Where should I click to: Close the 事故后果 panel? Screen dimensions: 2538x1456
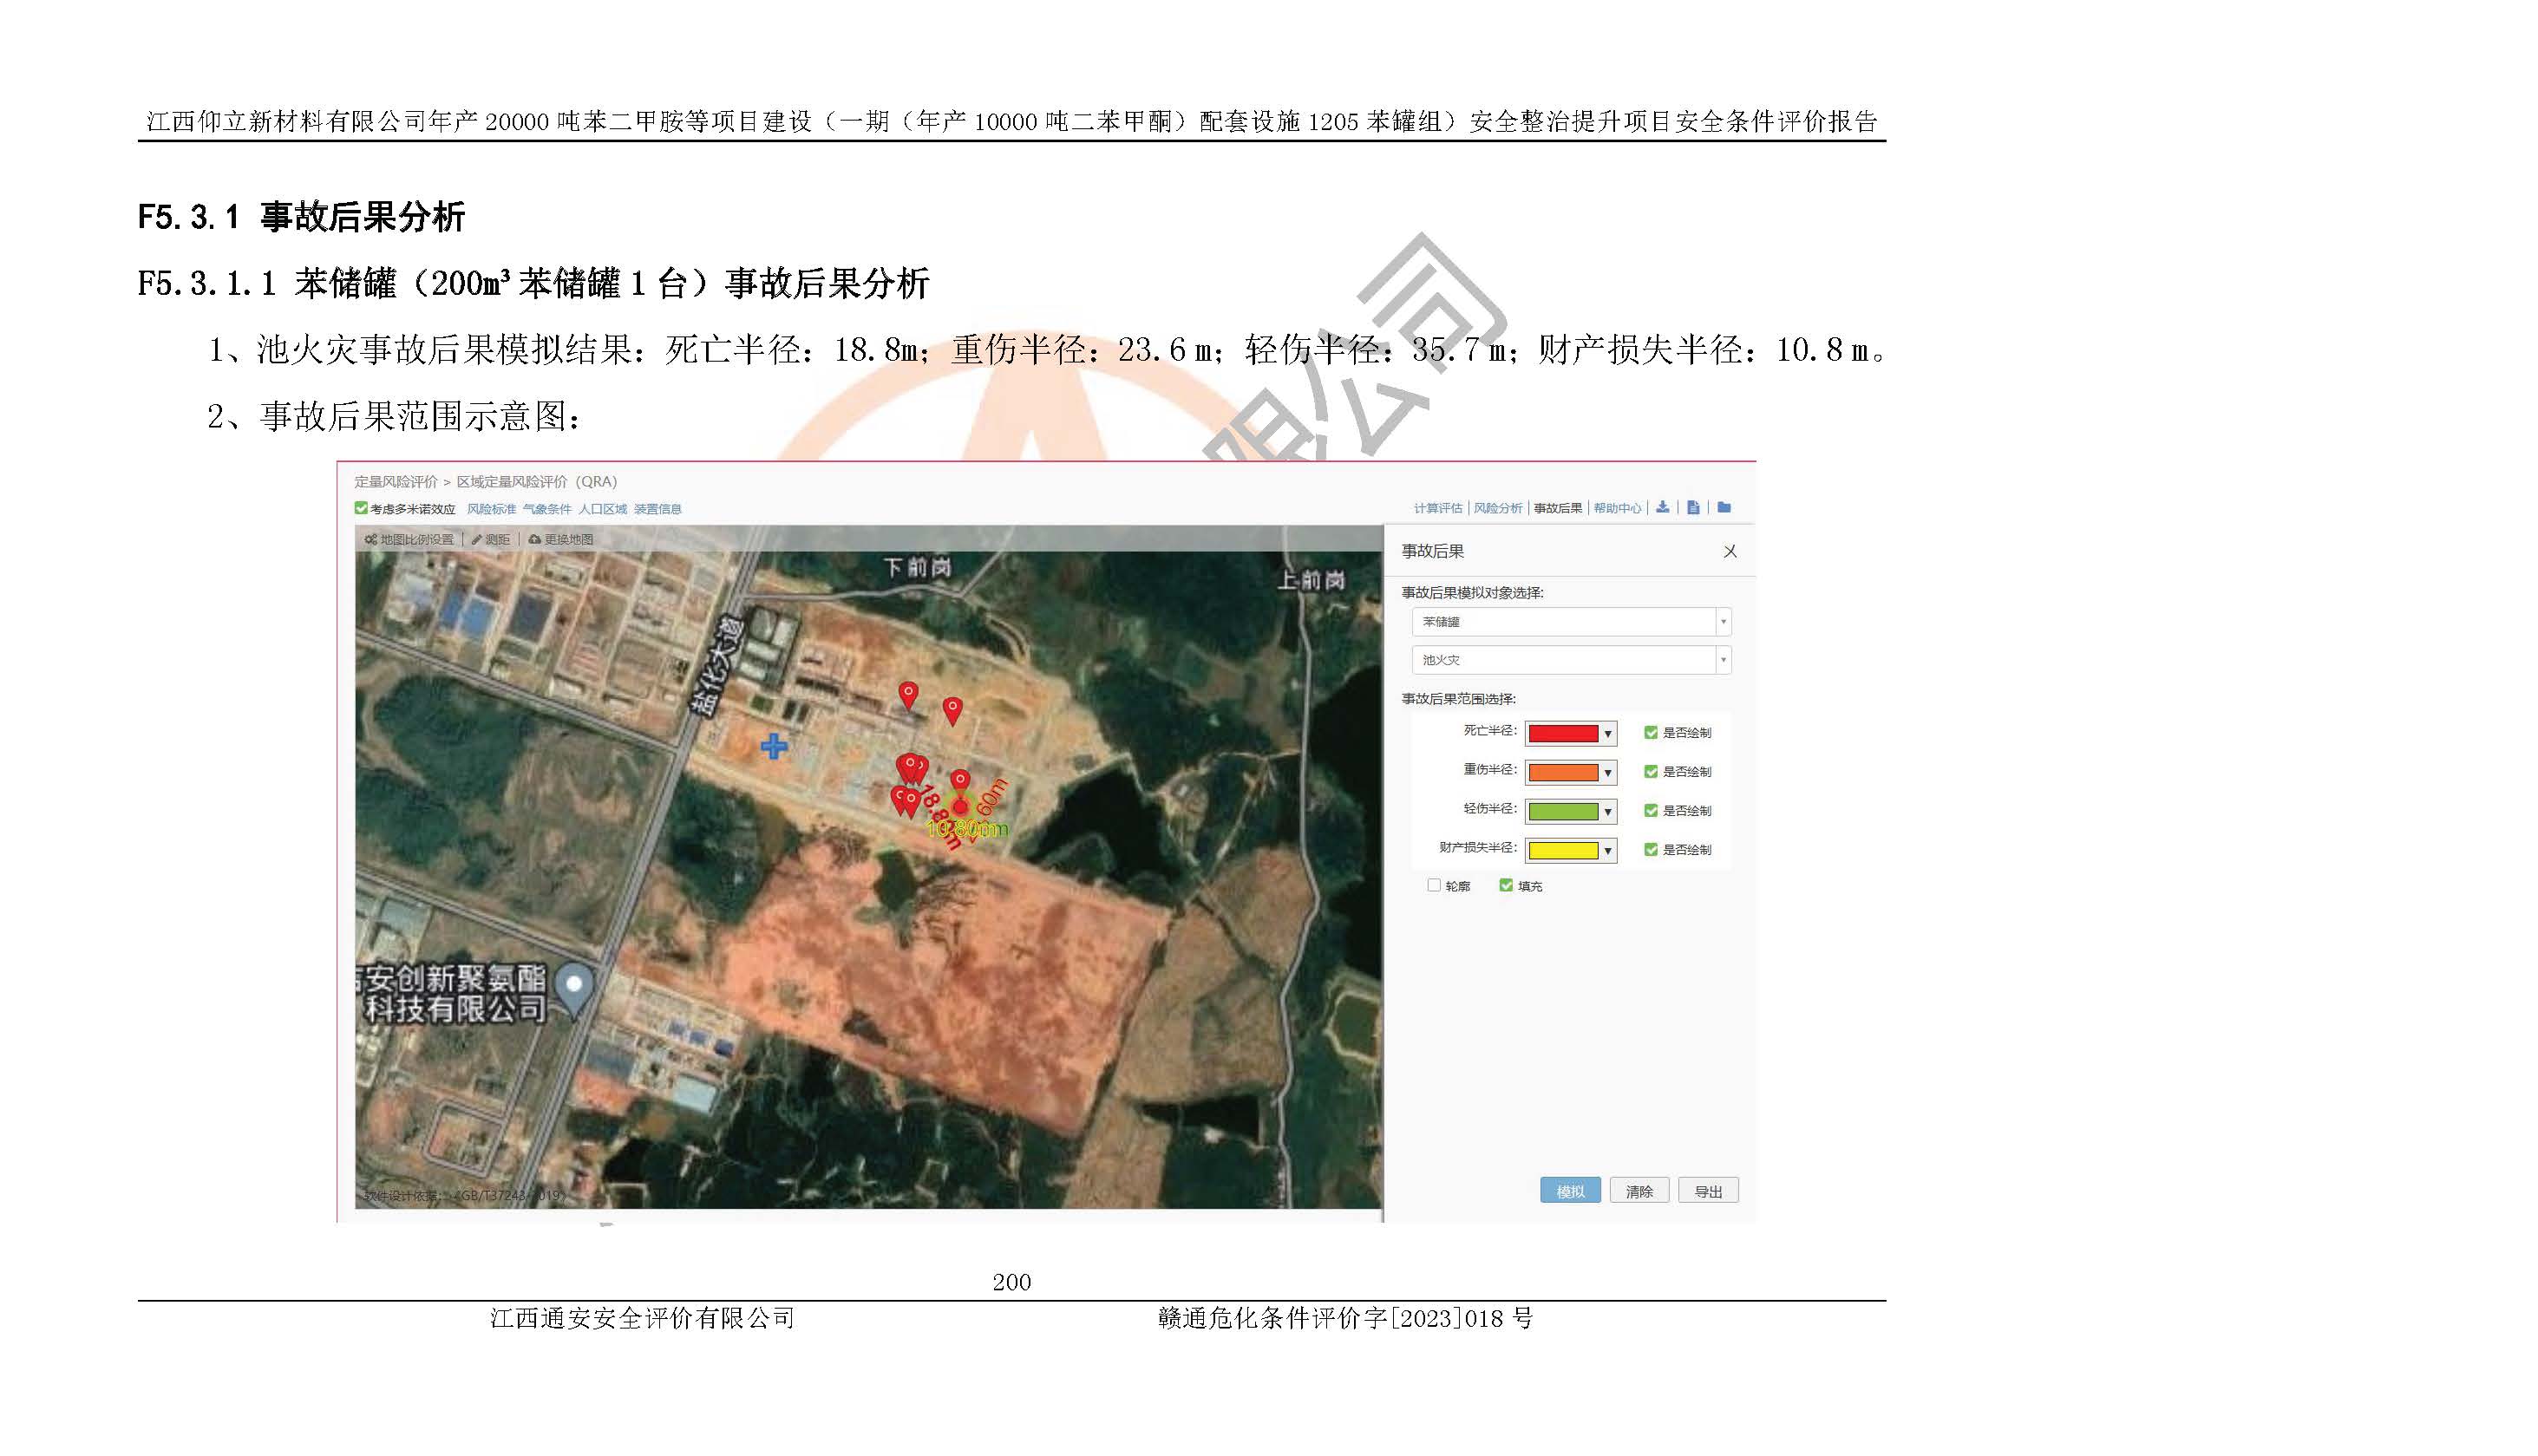pyautogui.click(x=1730, y=552)
